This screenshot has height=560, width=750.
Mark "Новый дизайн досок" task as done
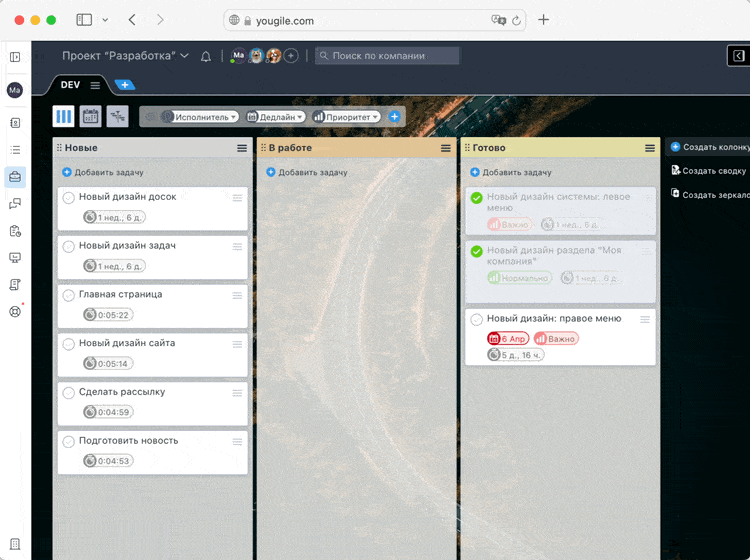(x=69, y=197)
